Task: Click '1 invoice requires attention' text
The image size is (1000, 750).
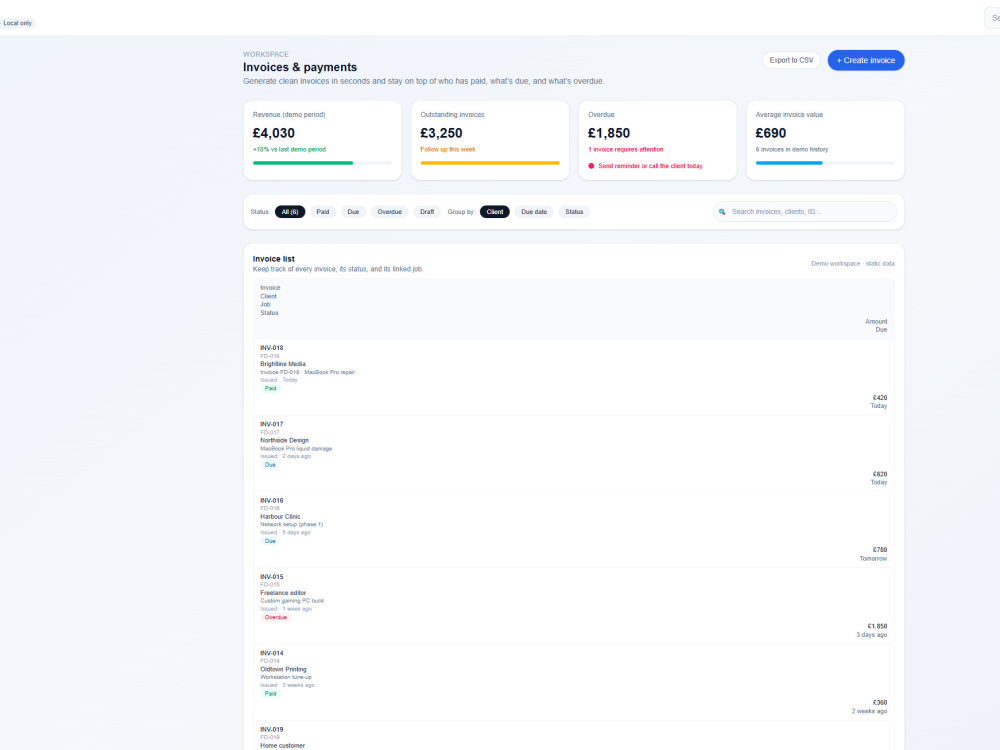Action: click(626, 149)
